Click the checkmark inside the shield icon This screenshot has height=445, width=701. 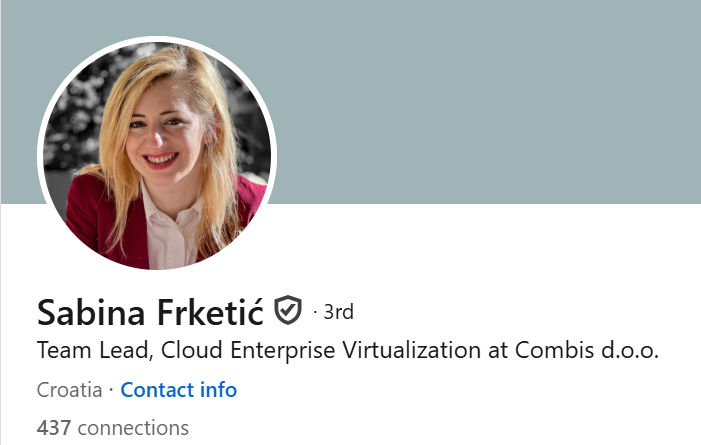point(288,309)
